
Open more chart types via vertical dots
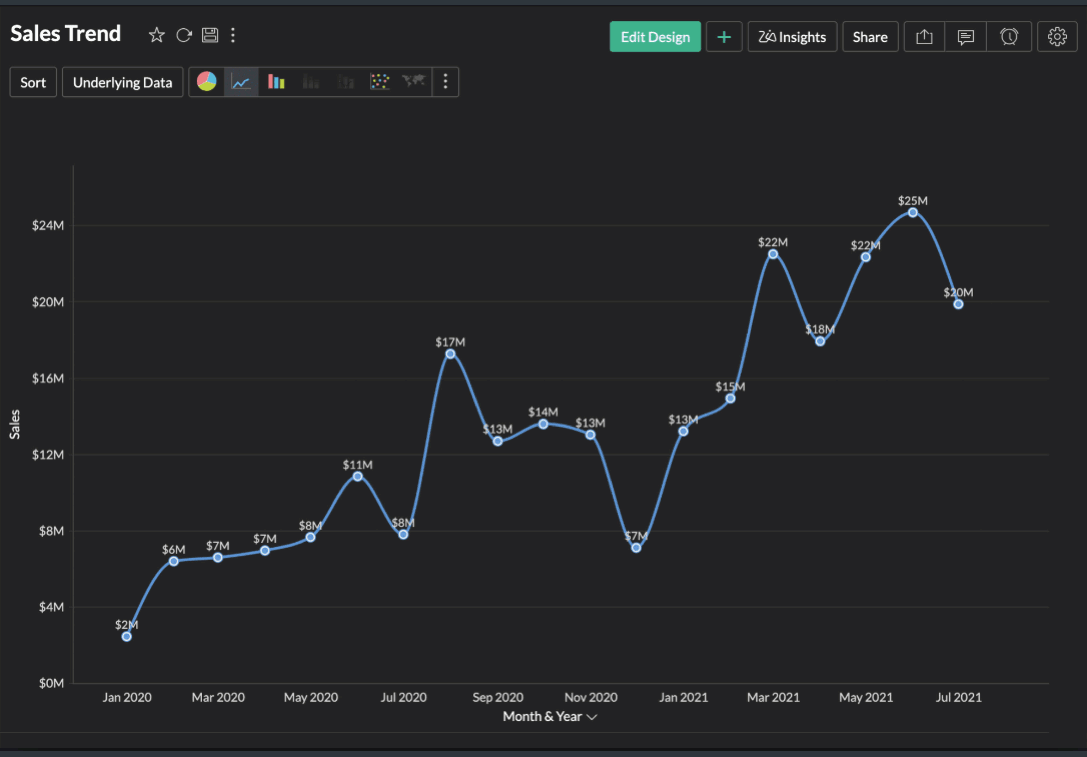tap(445, 81)
